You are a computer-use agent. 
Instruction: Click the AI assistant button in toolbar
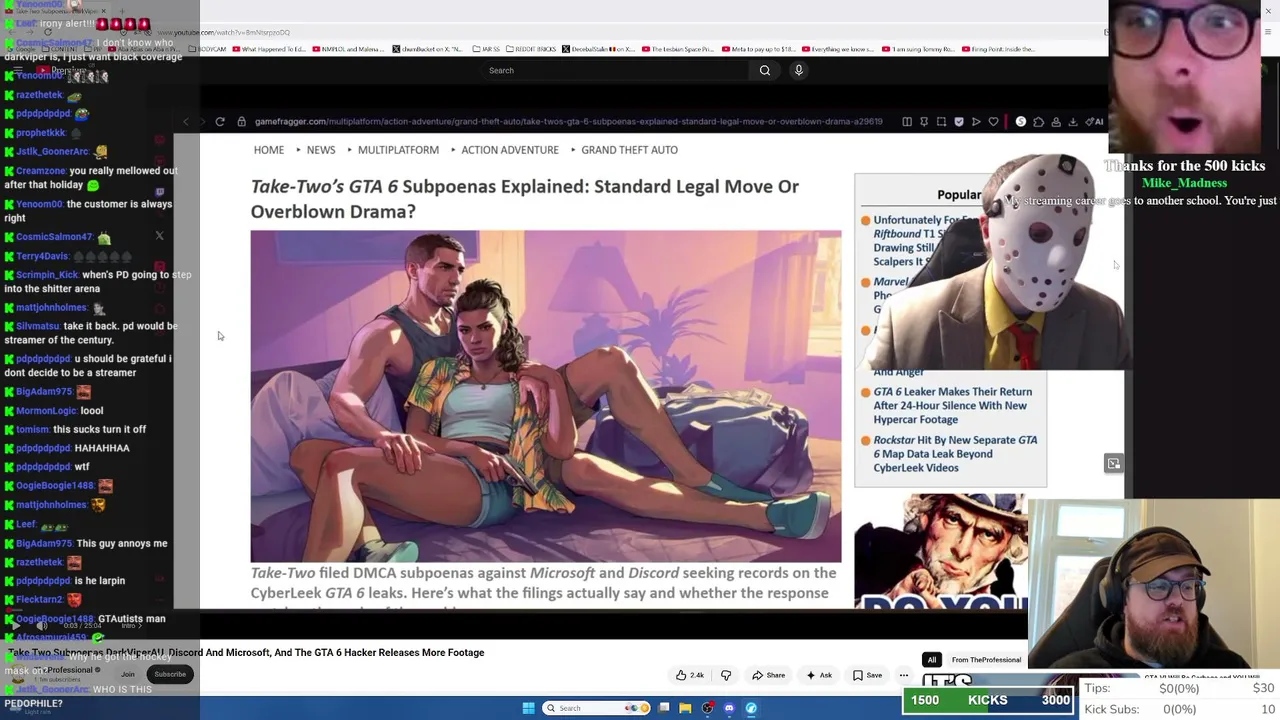click(1095, 122)
